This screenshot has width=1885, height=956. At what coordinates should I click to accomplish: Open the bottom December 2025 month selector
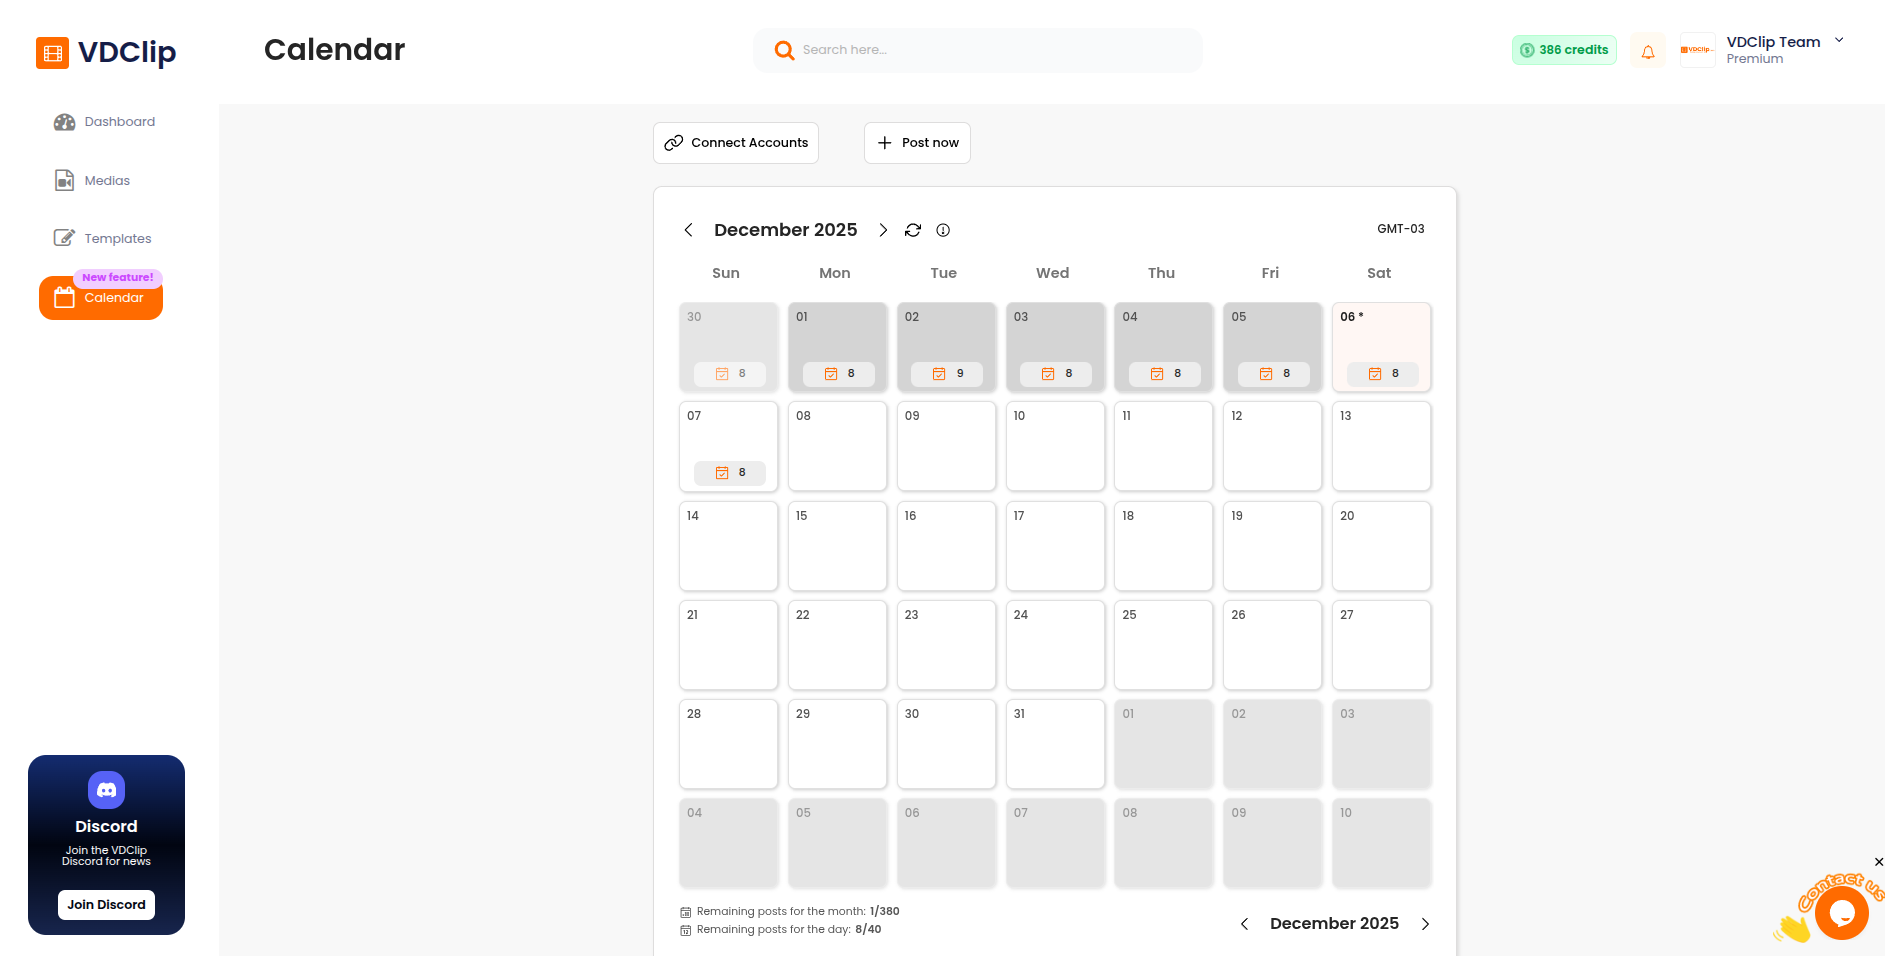1334,923
